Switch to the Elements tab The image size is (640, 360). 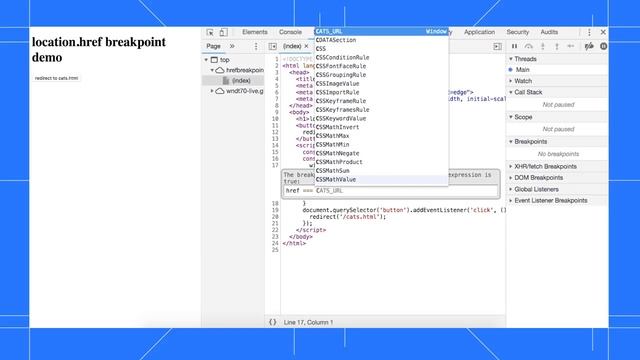click(255, 32)
